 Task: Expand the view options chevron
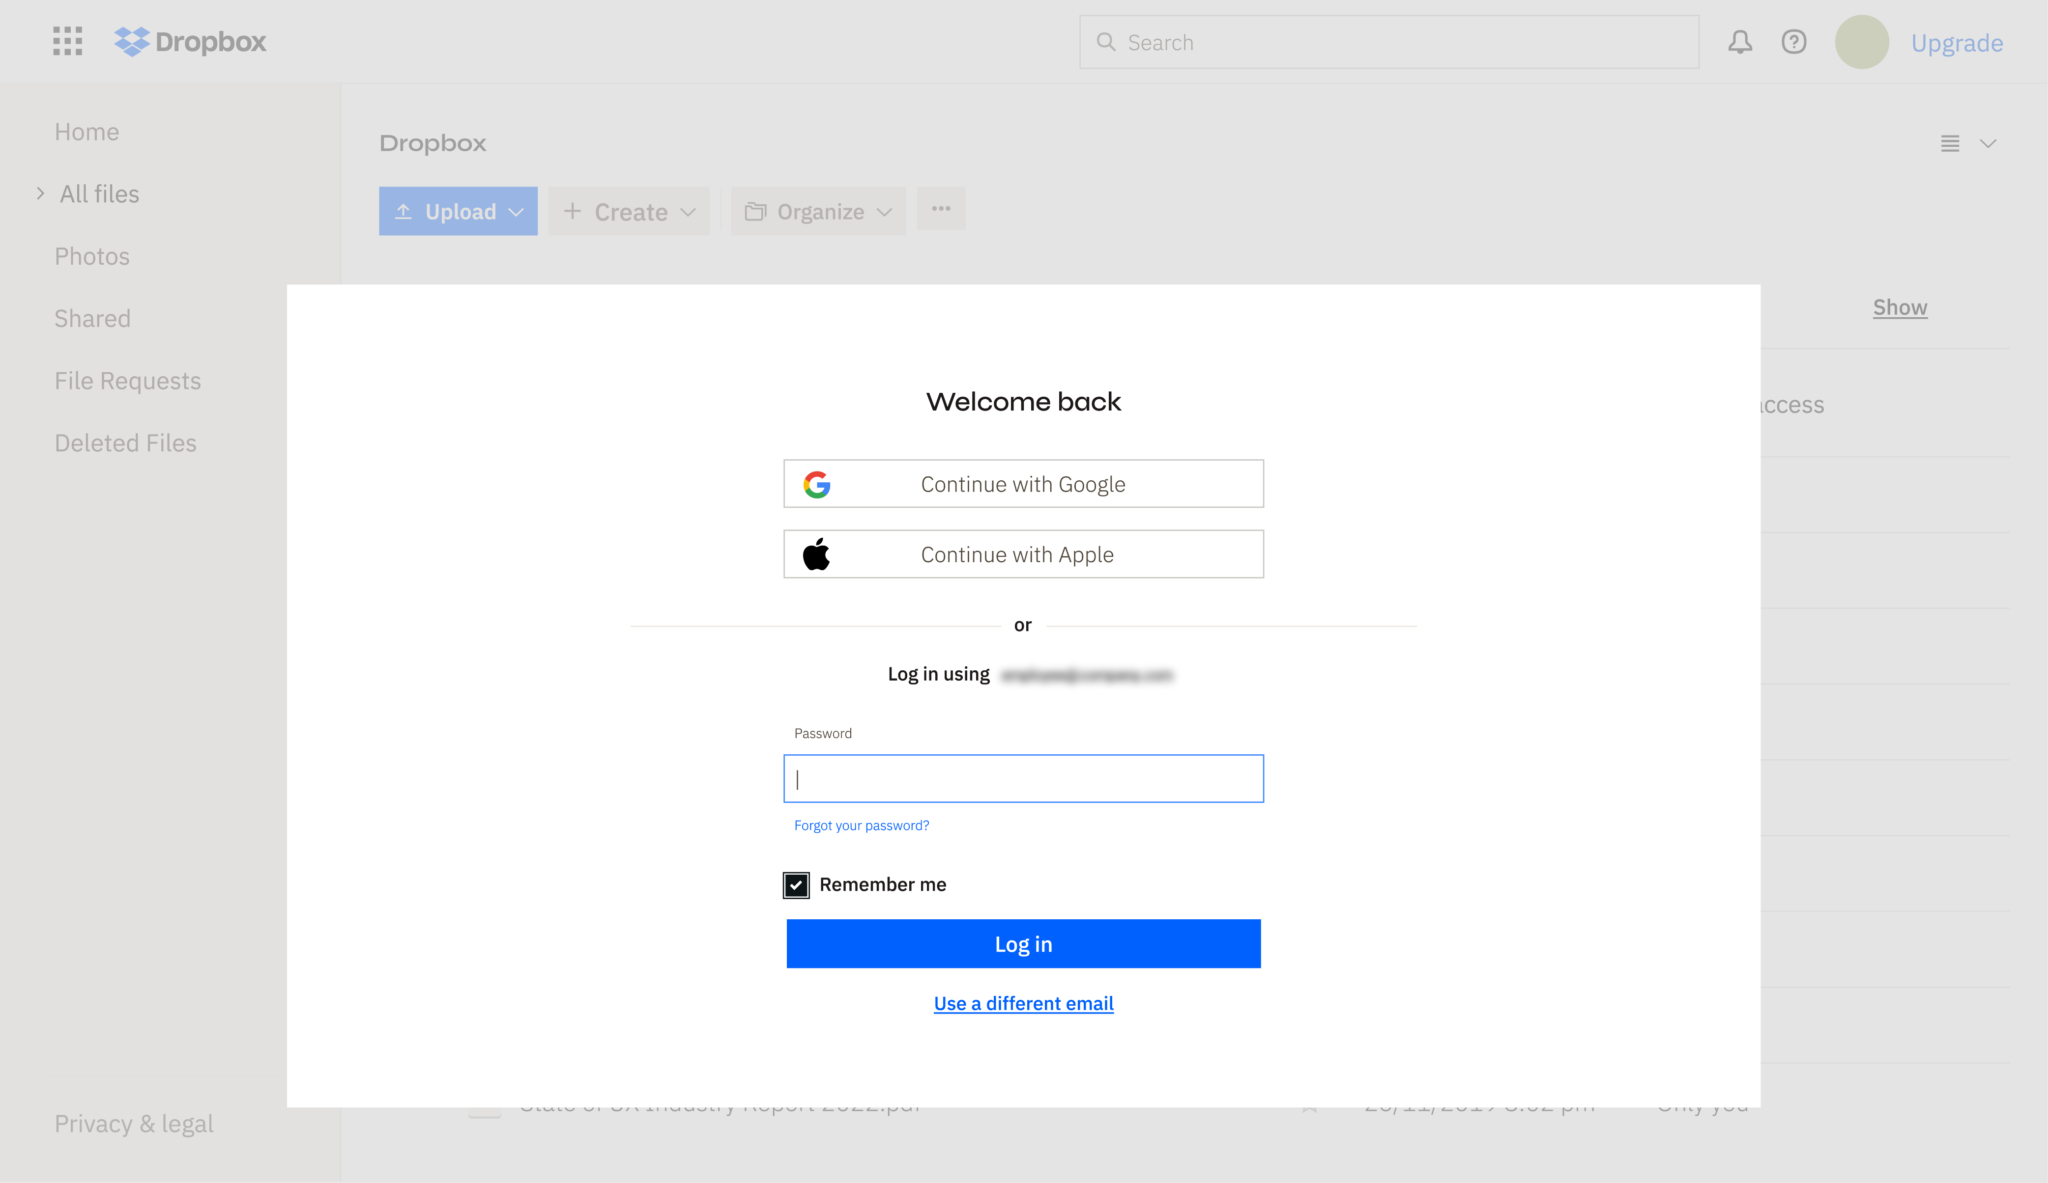[x=1988, y=143]
